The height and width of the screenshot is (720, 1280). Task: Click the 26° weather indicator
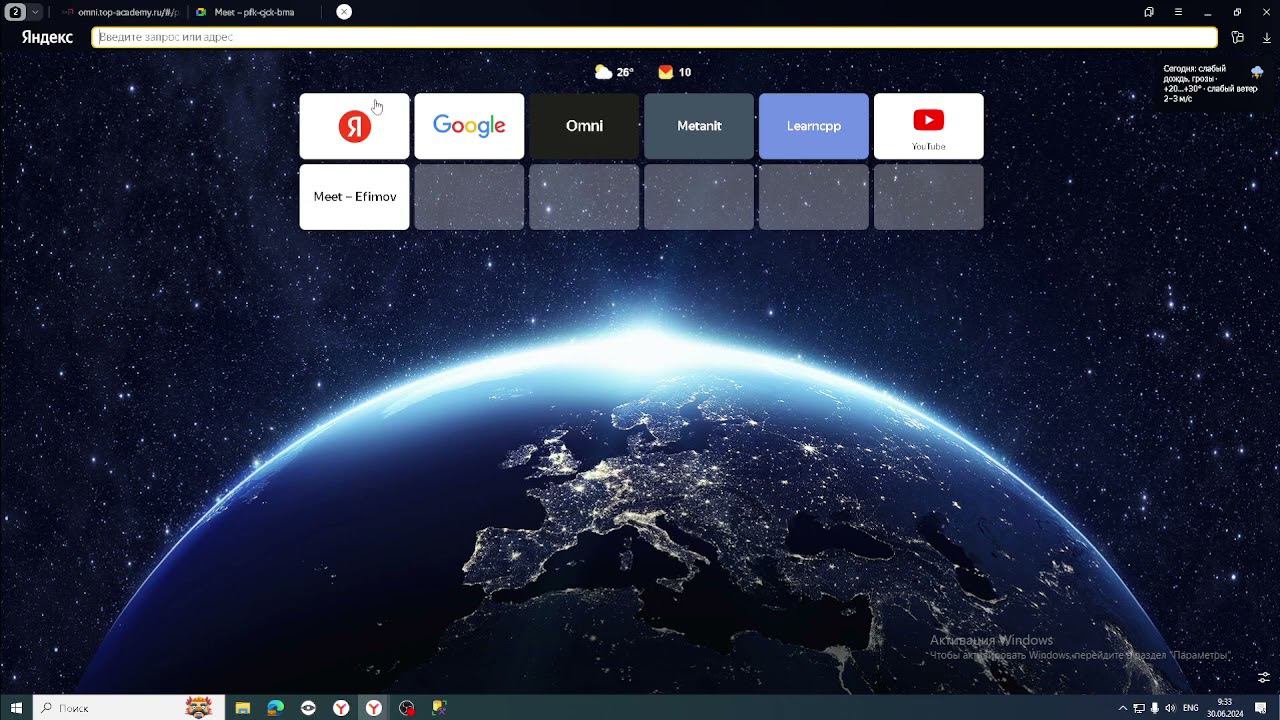click(614, 72)
